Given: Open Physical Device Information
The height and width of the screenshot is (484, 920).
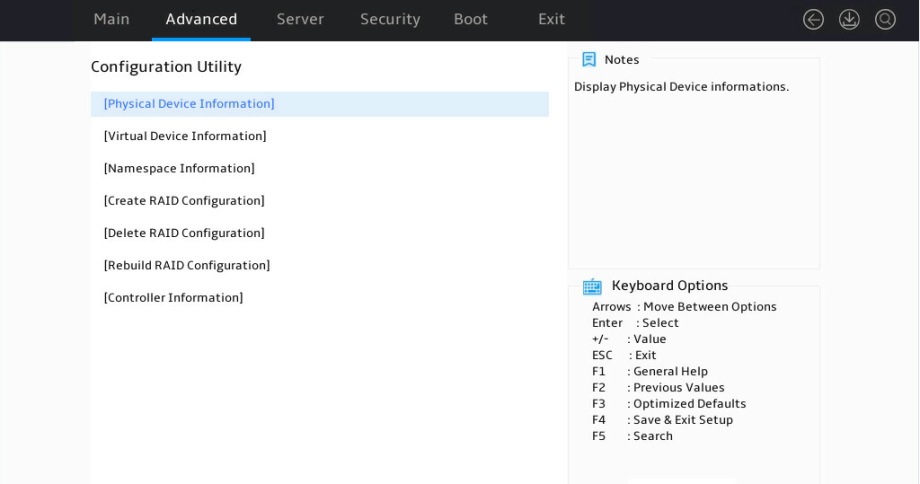Looking at the screenshot, I should (x=320, y=104).
